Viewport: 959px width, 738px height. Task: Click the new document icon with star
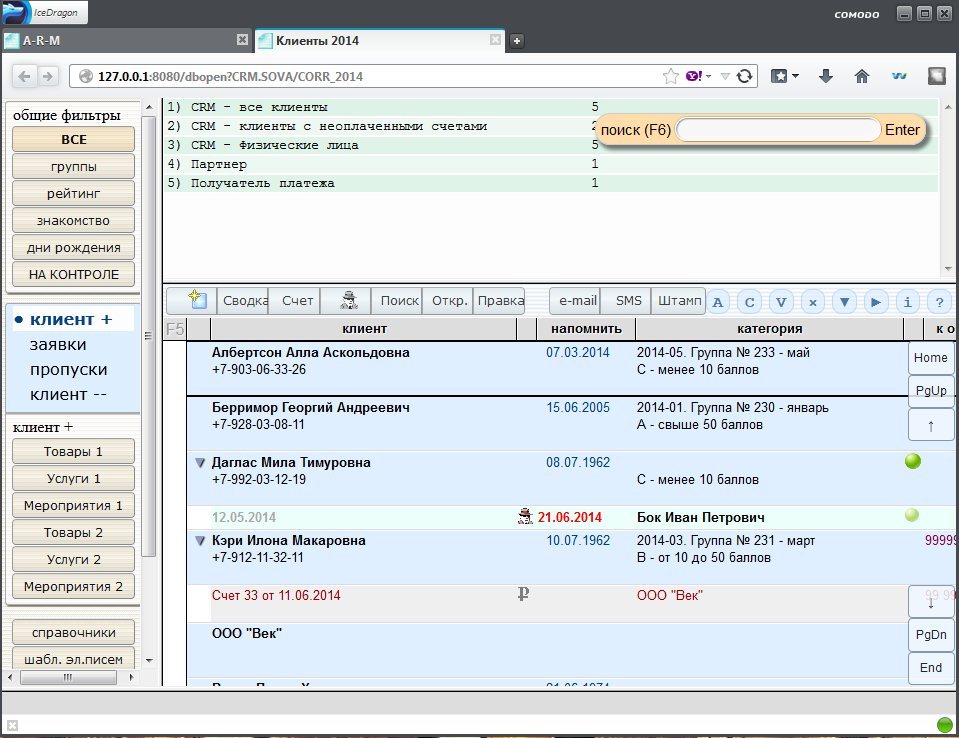[197, 300]
